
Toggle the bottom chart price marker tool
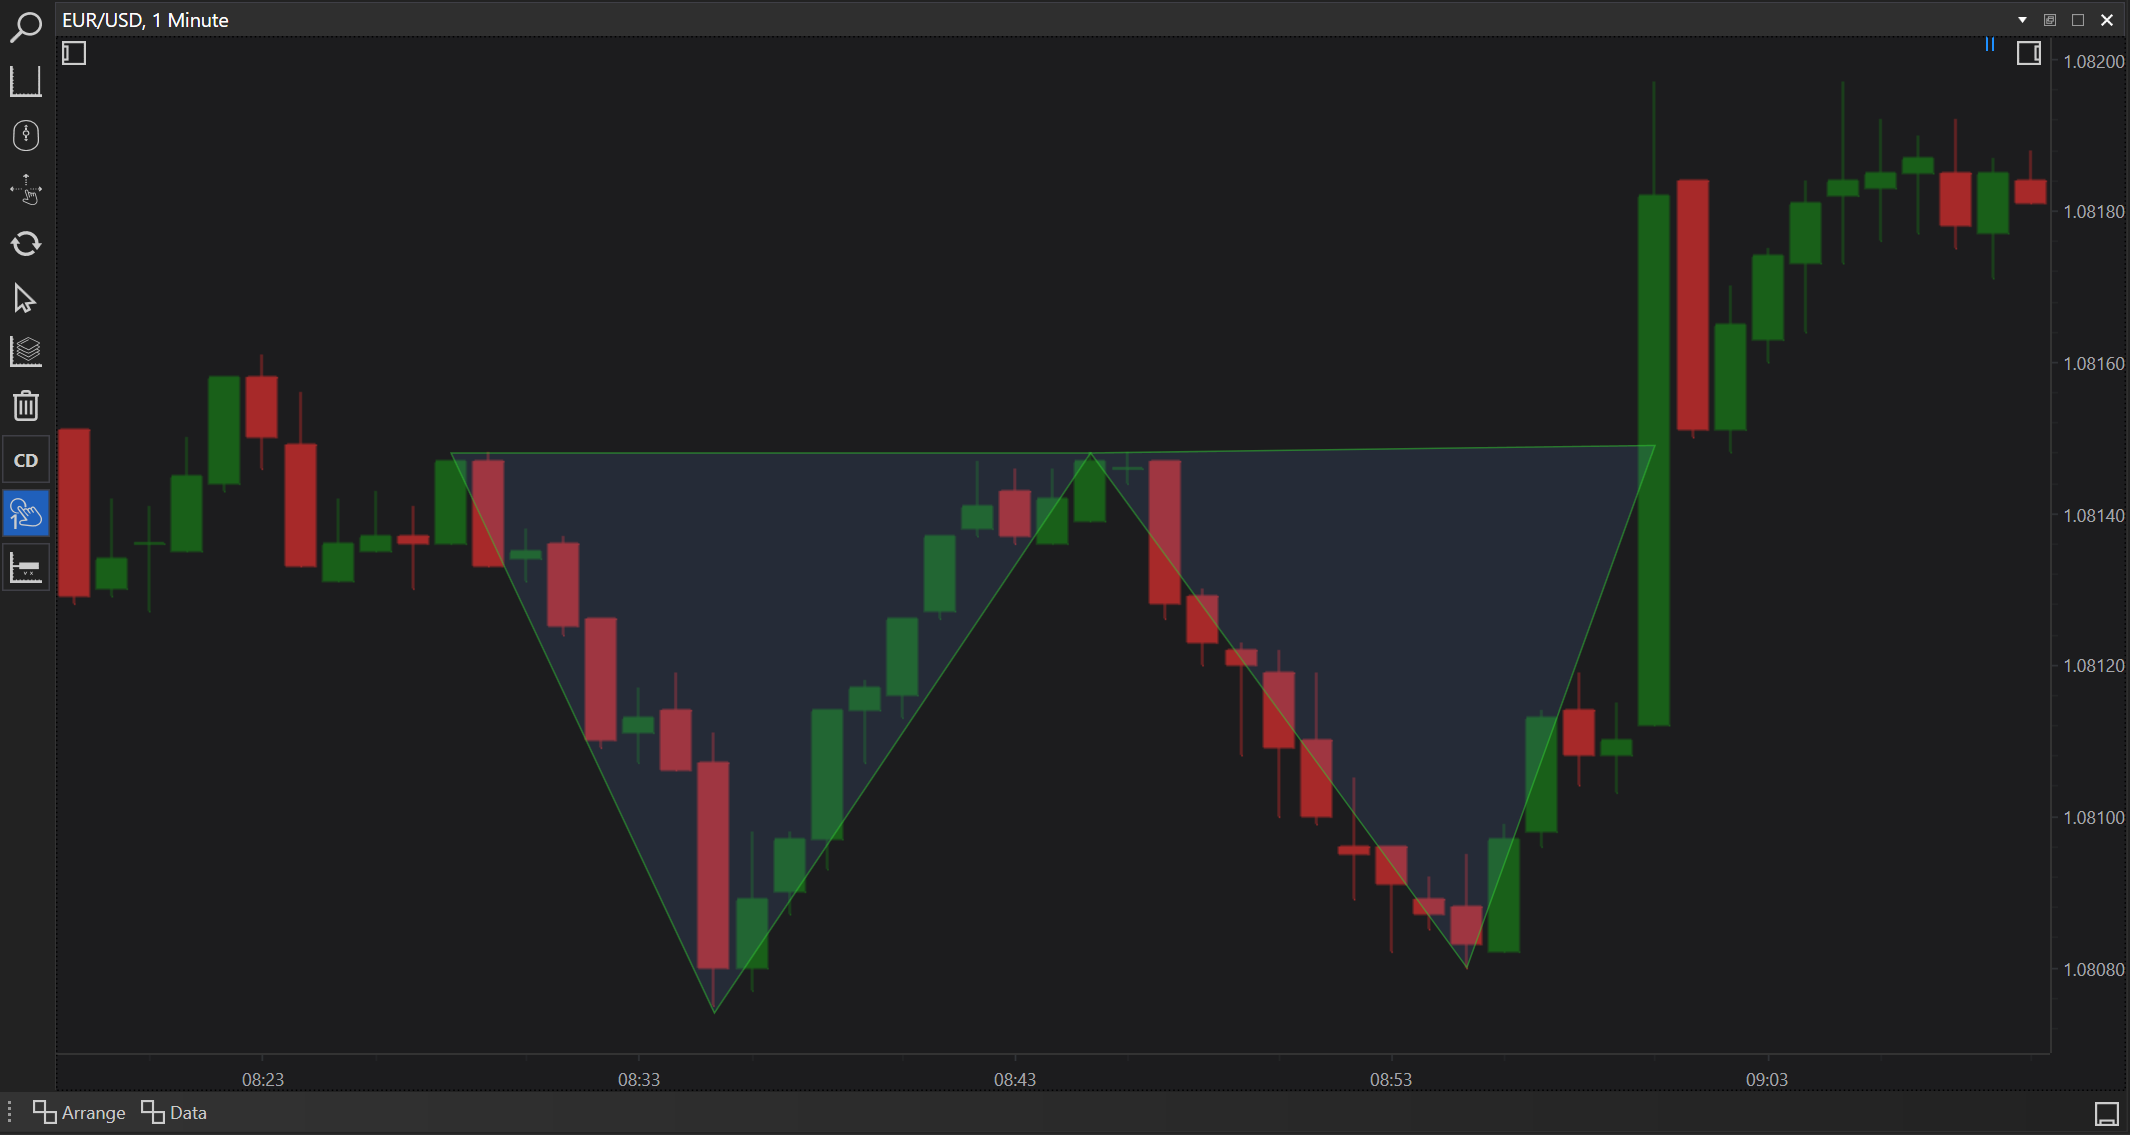coord(25,568)
